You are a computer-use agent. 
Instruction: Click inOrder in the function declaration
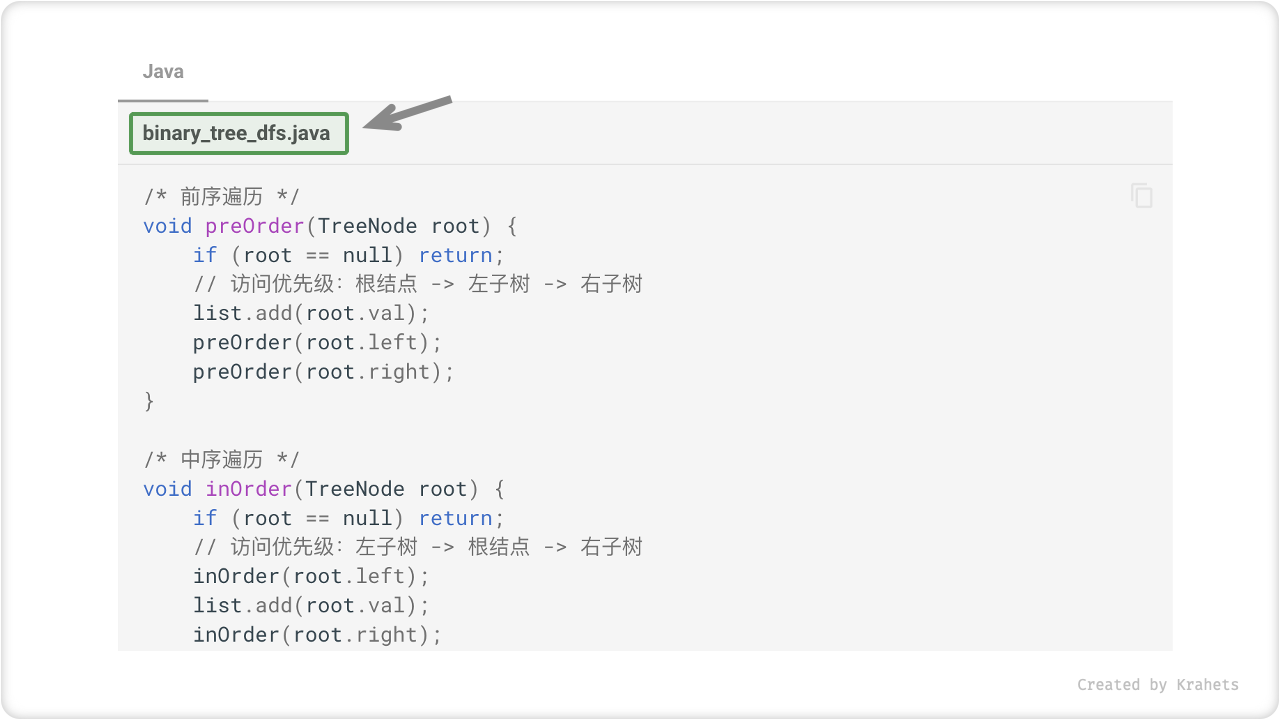(248, 489)
